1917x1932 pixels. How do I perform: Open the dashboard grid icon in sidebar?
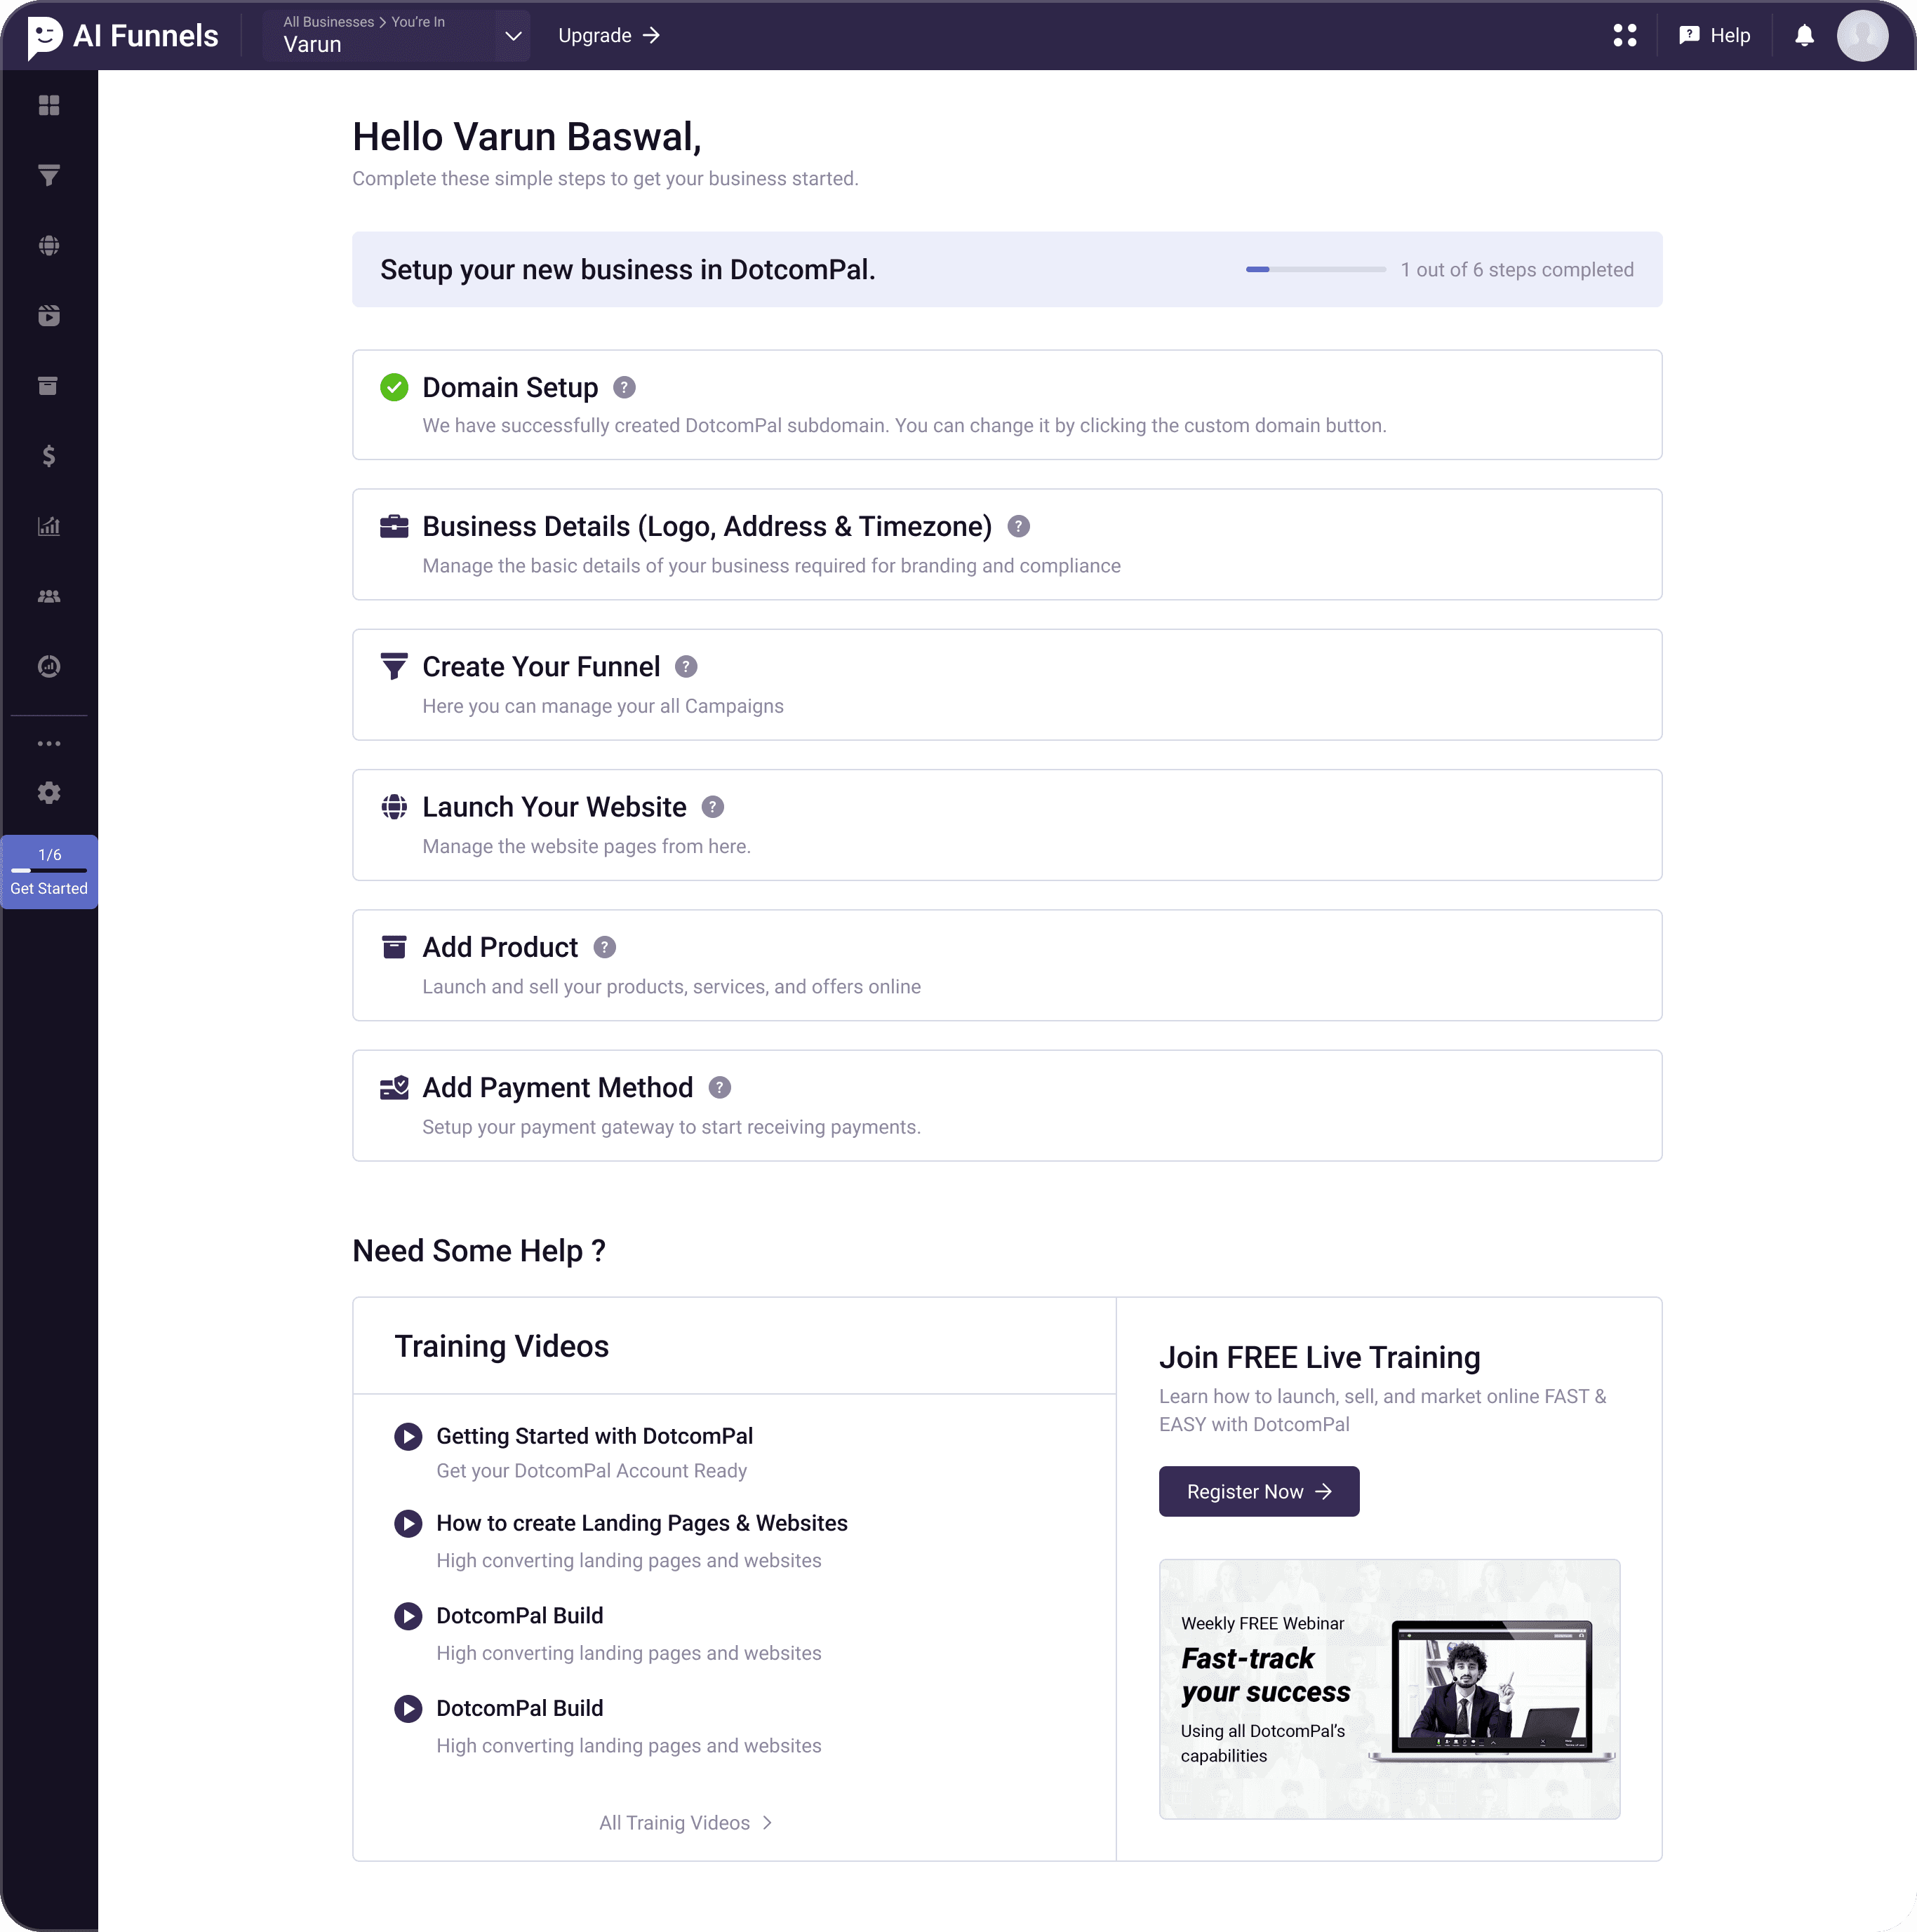pos(48,105)
